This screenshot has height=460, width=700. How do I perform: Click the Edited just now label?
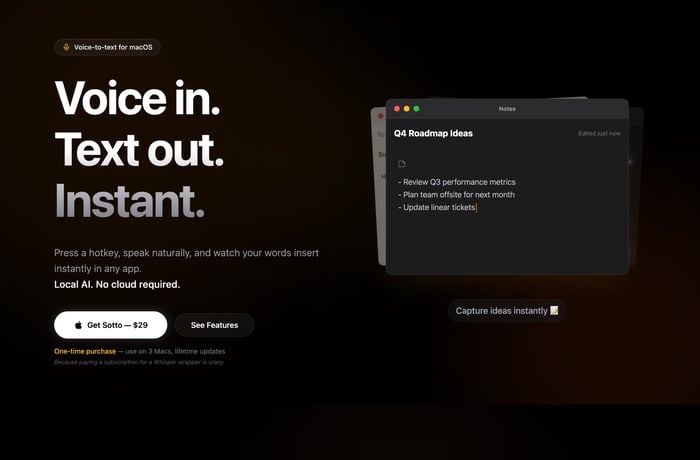[x=599, y=133]
